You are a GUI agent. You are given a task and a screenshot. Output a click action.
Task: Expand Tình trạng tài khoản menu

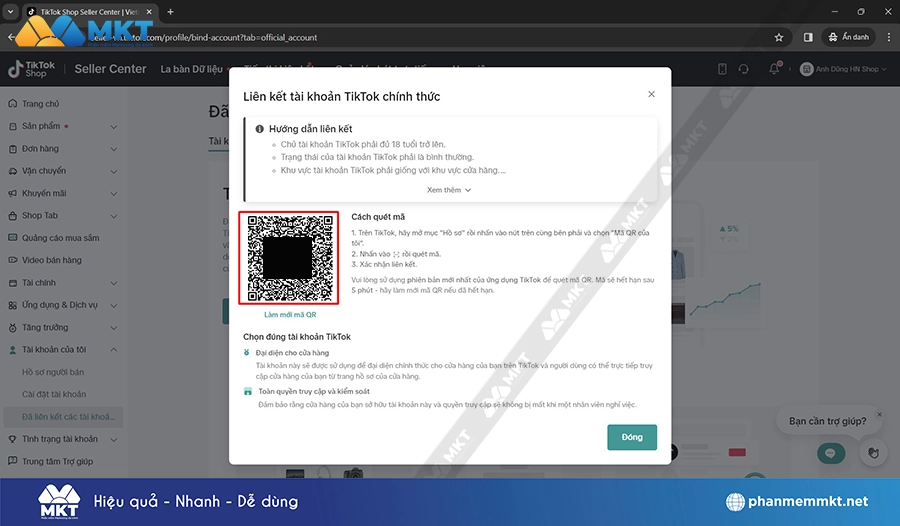pyautogui.click(x=113, y=440)
